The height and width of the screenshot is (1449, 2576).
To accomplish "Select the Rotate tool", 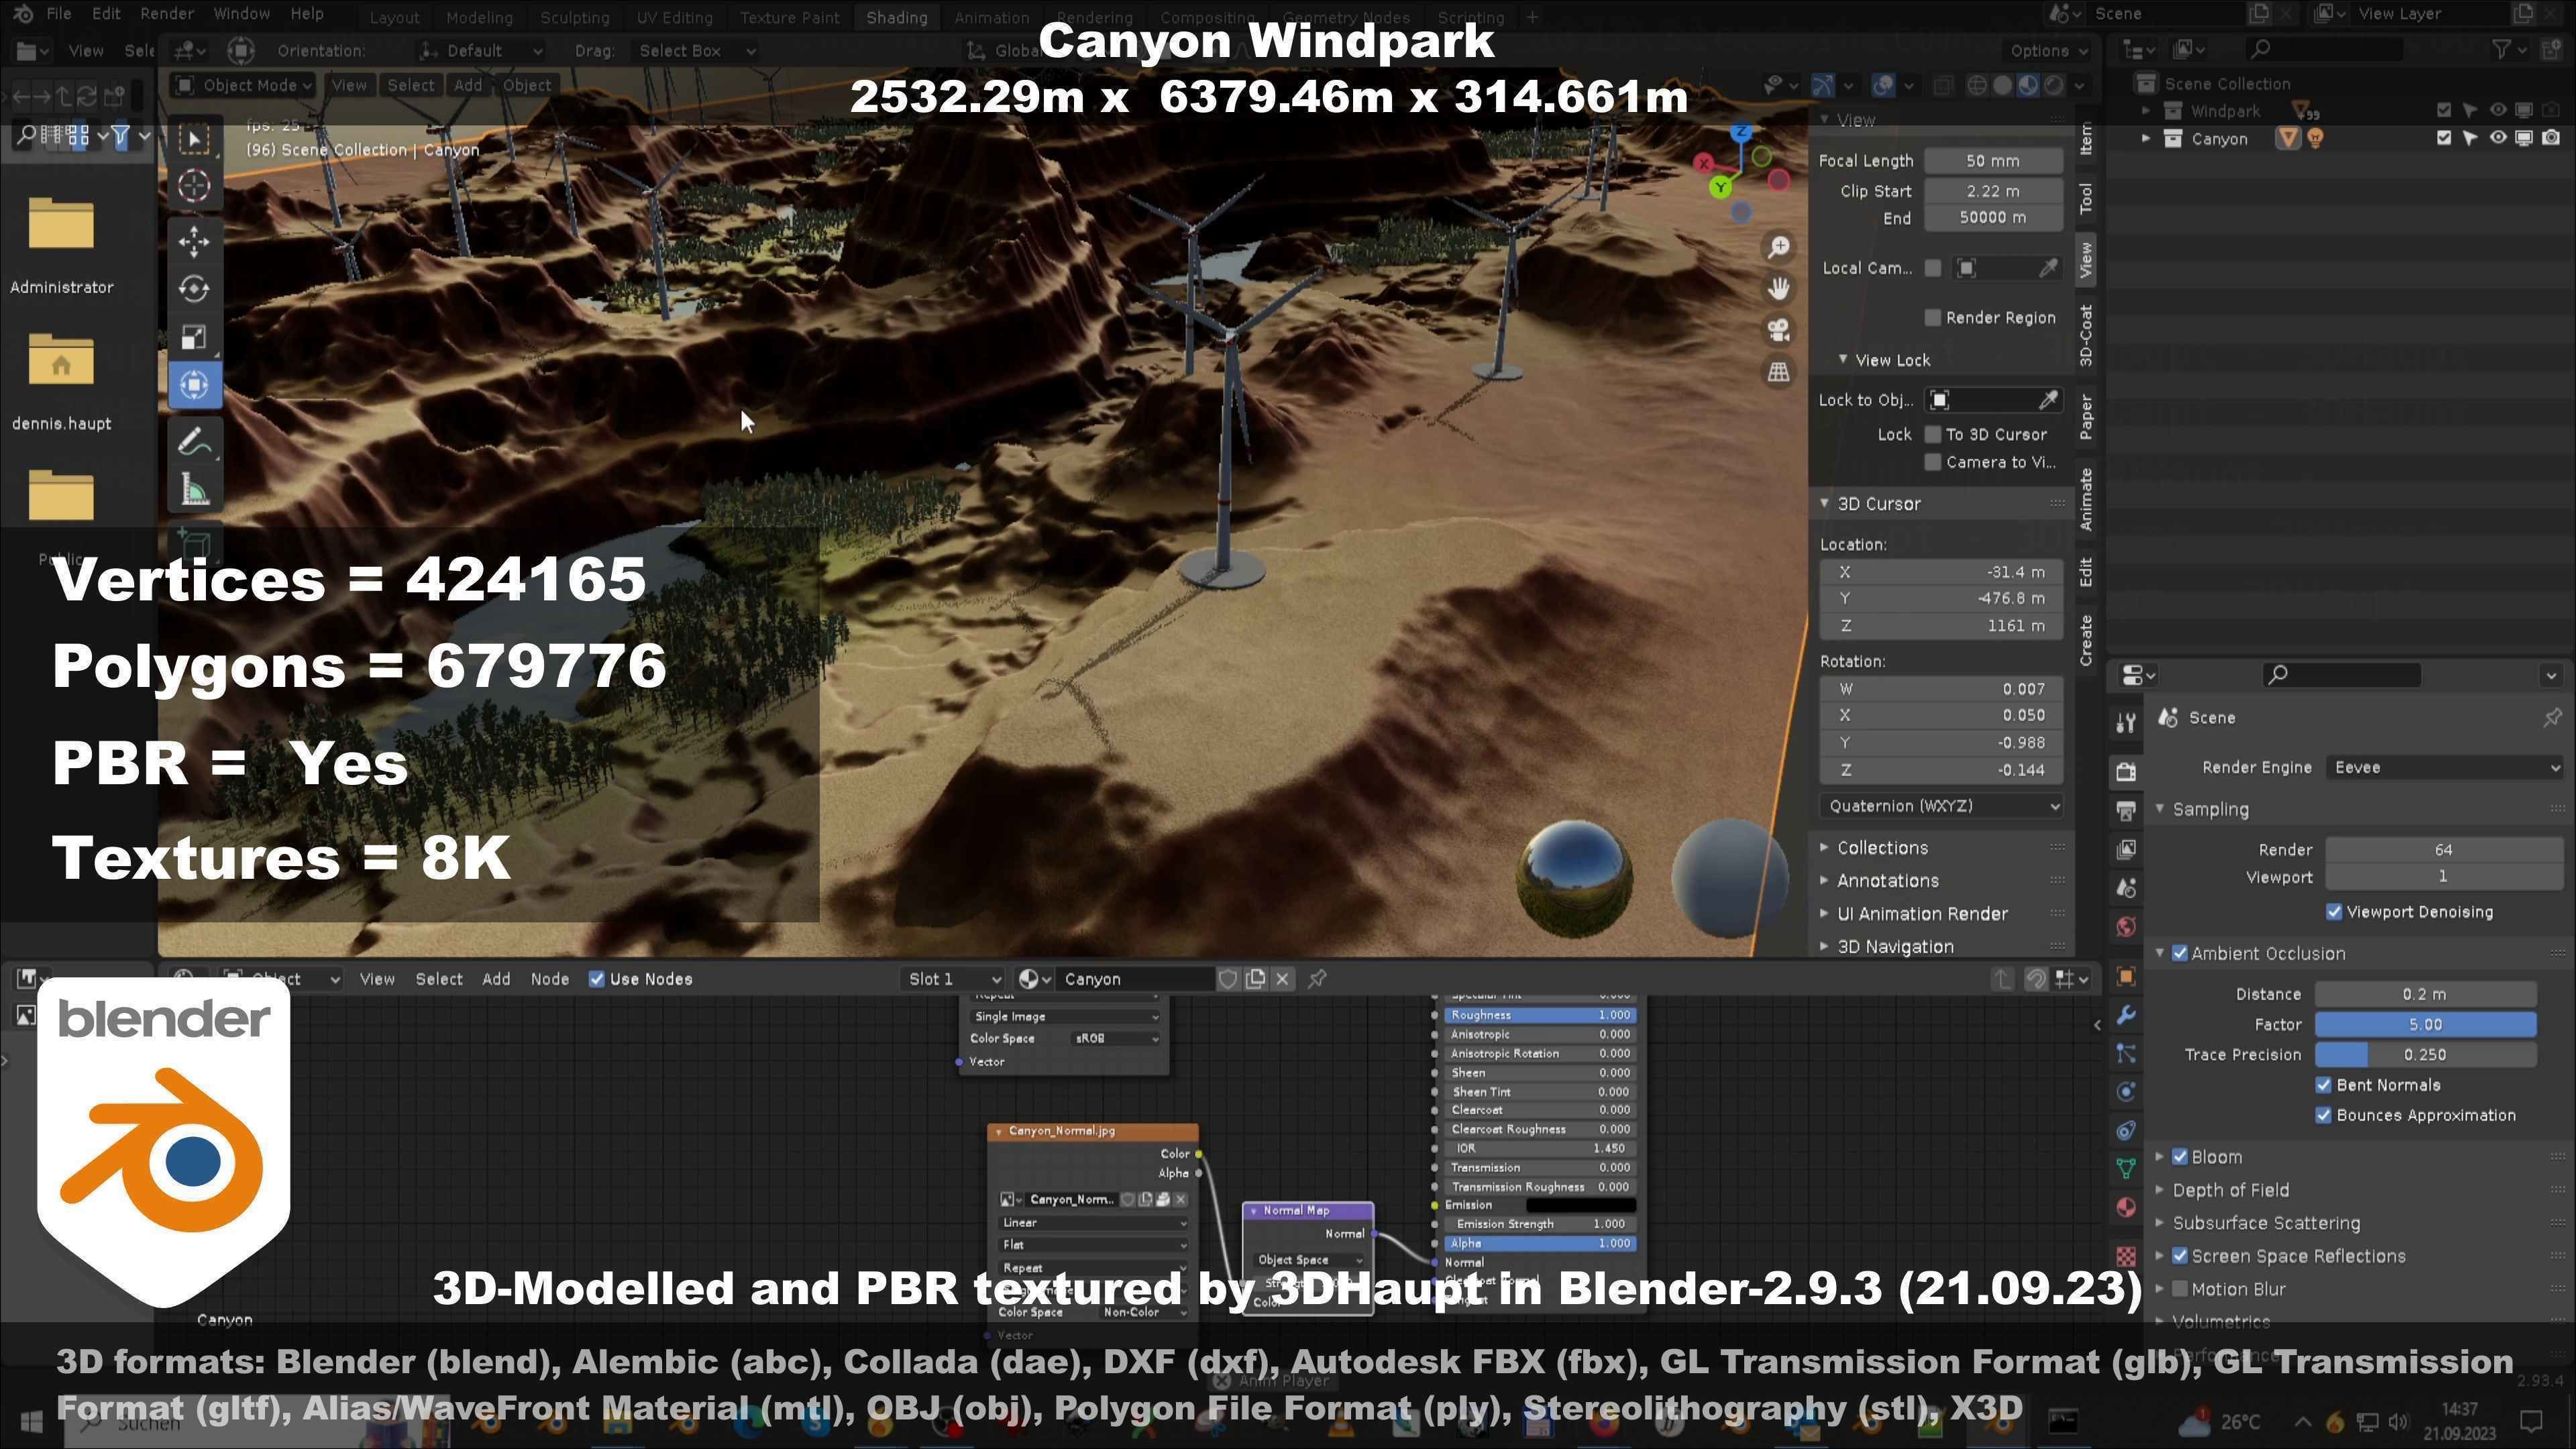I will coord(194,289).
